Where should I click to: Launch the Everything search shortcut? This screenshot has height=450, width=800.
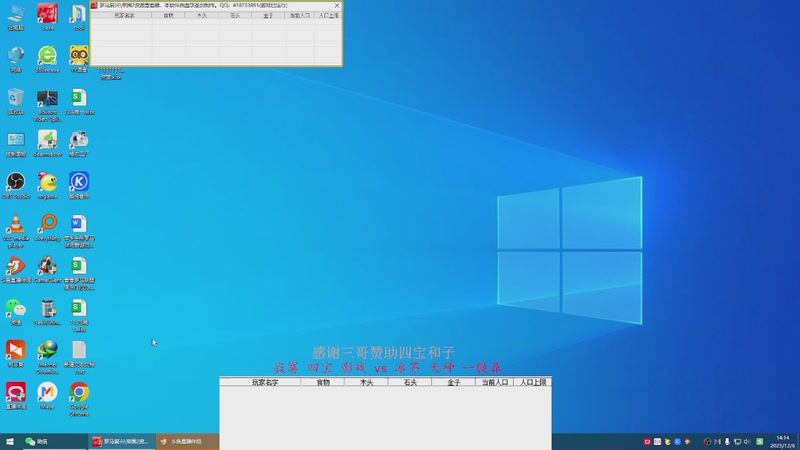(x=48, y=227)
